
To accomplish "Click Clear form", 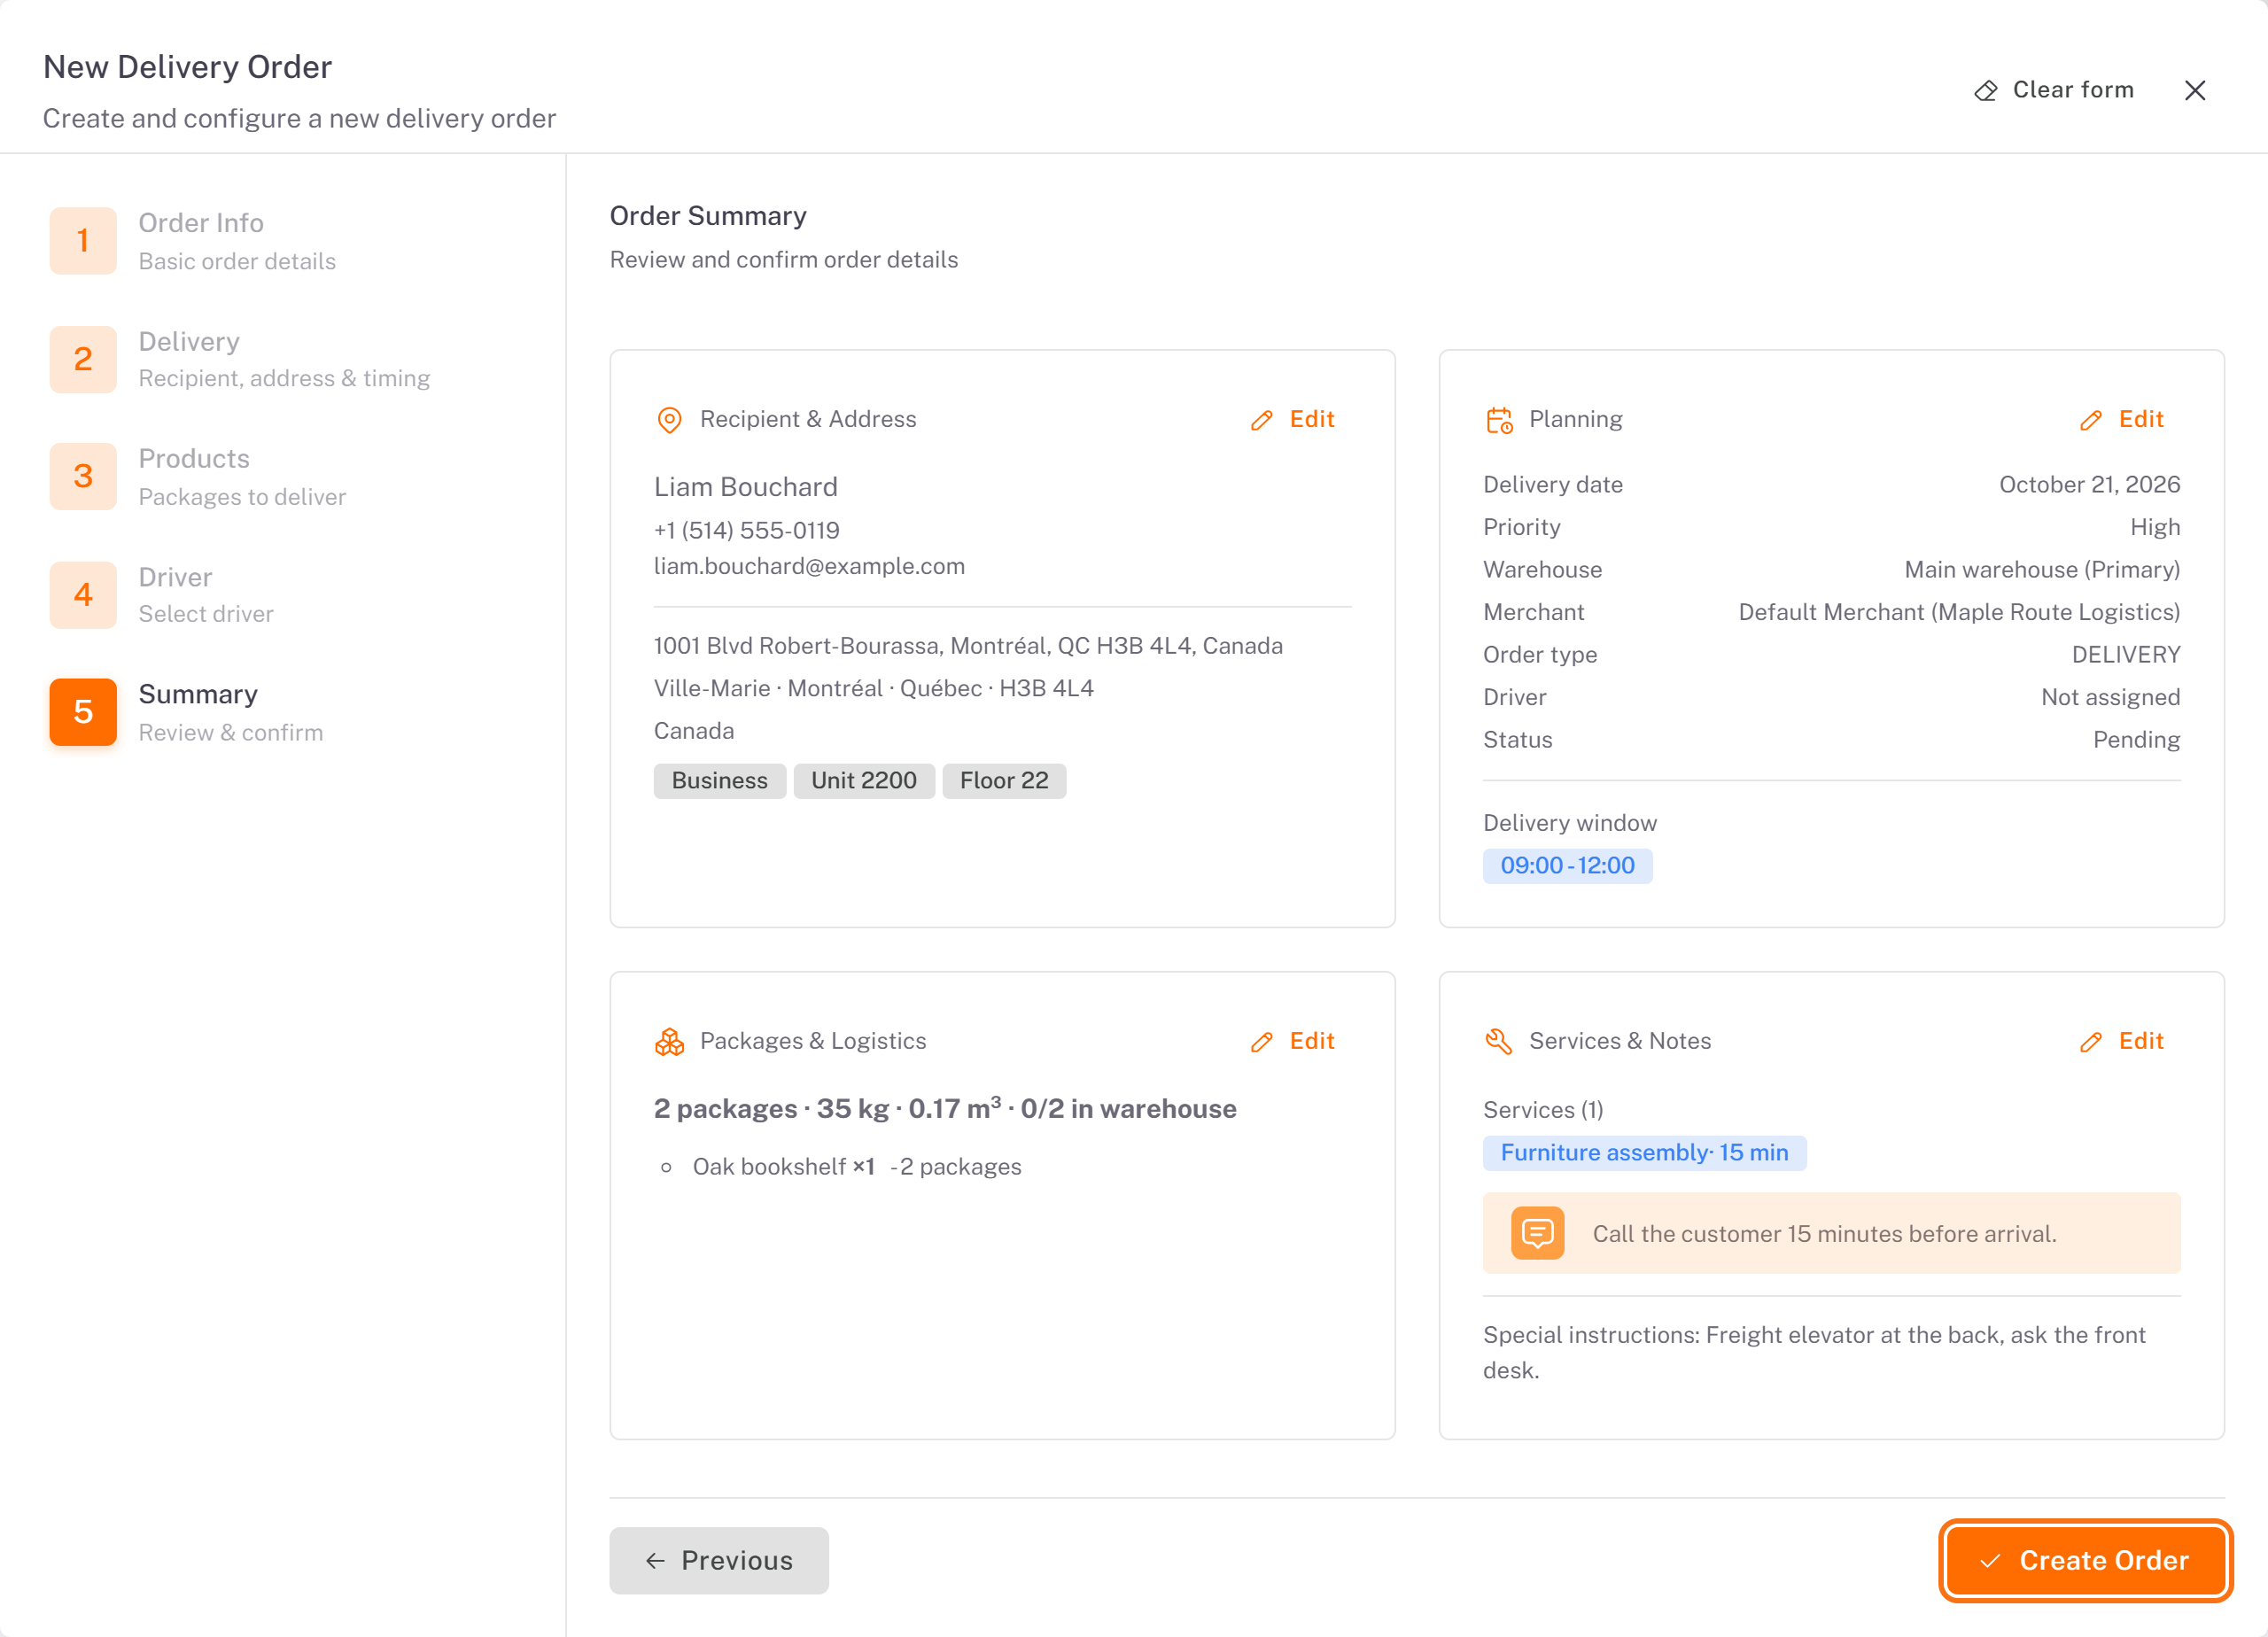I will (2054, 91).
